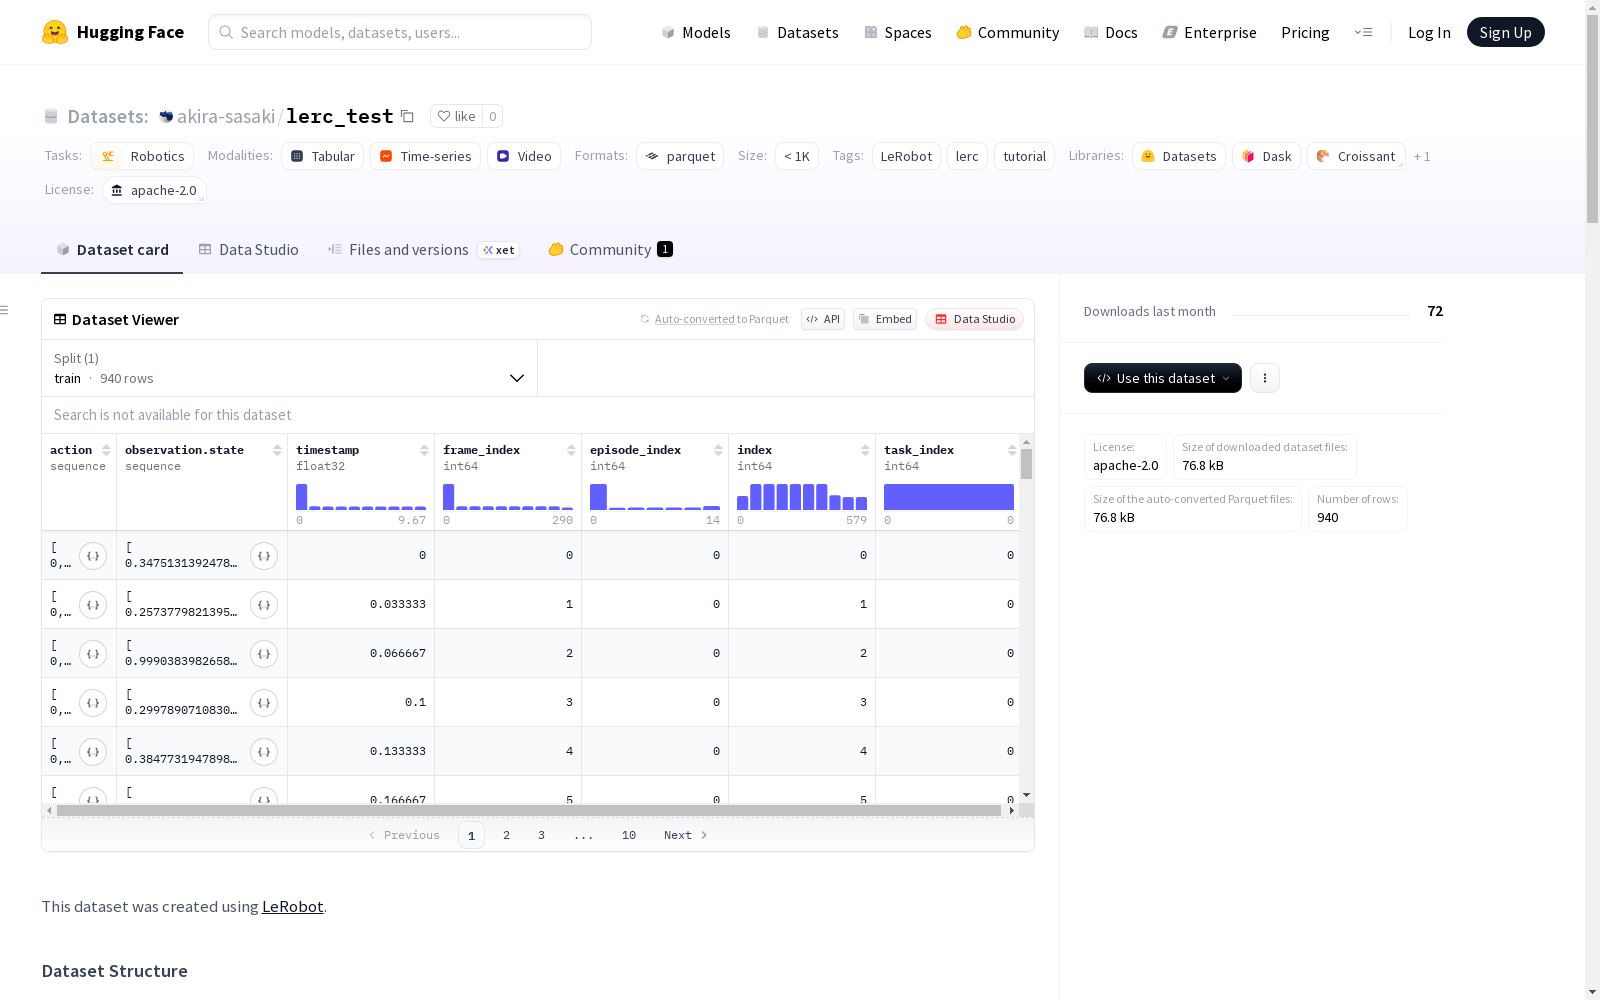
Task: Filter by the Time-series modality tag
Action: [x=425, y=156]
